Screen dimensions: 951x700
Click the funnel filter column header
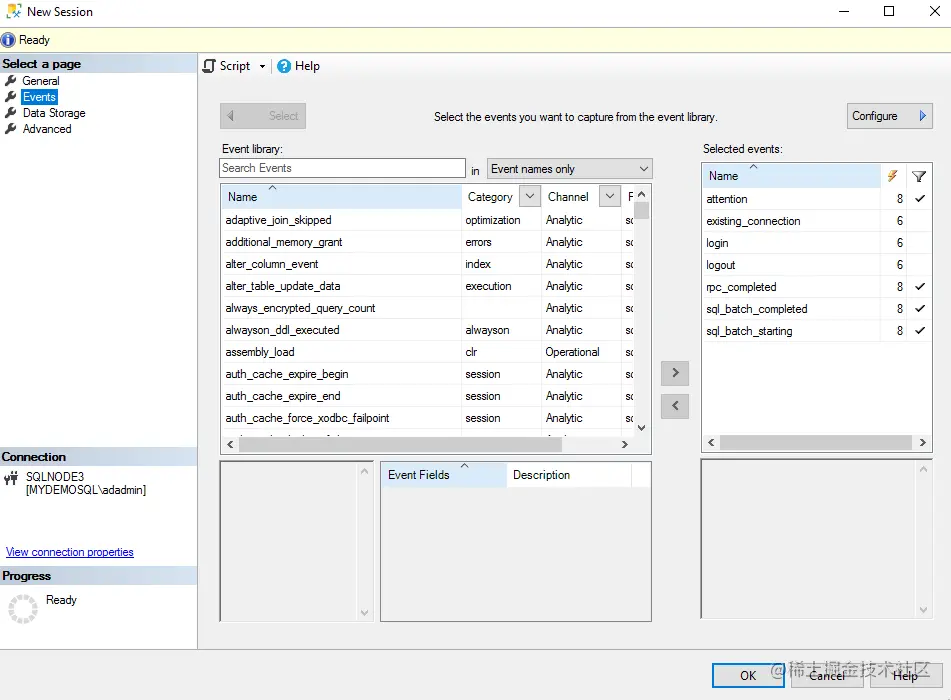pos(919,176)
